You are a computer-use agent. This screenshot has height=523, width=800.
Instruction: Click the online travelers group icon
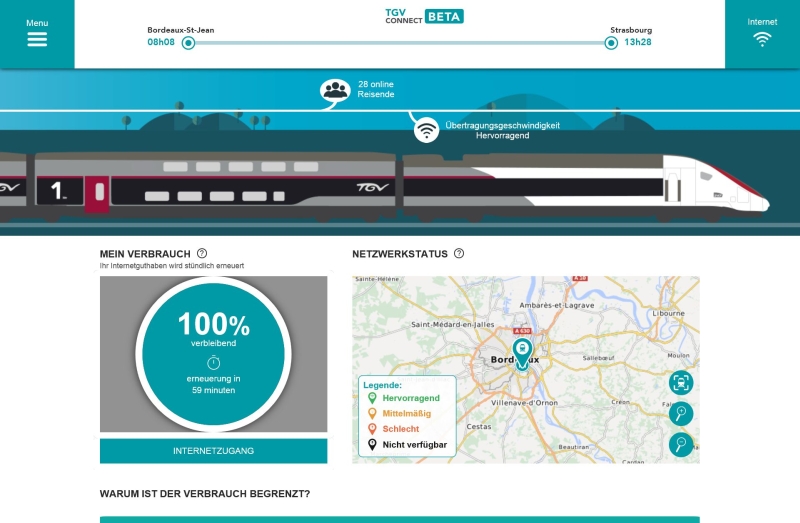336,91
